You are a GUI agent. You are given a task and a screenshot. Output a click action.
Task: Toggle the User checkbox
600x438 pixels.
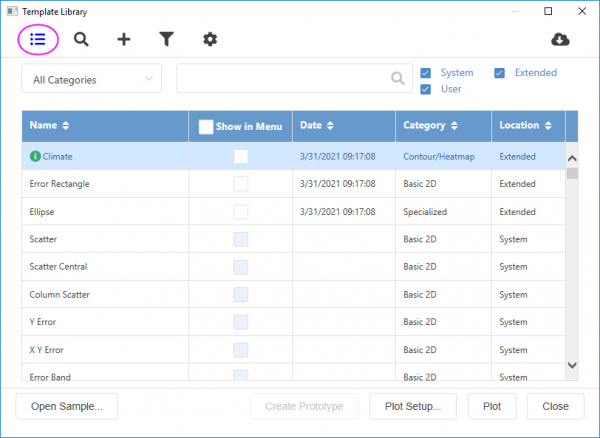click(426, 90)
